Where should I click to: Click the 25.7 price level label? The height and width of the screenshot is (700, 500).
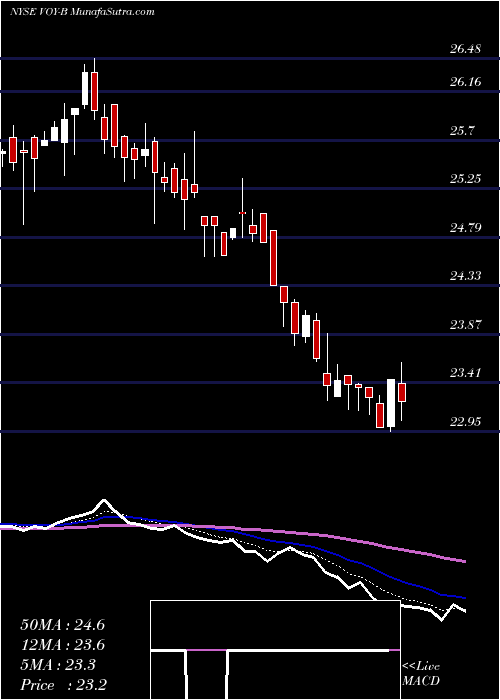[x=462, y=130]
